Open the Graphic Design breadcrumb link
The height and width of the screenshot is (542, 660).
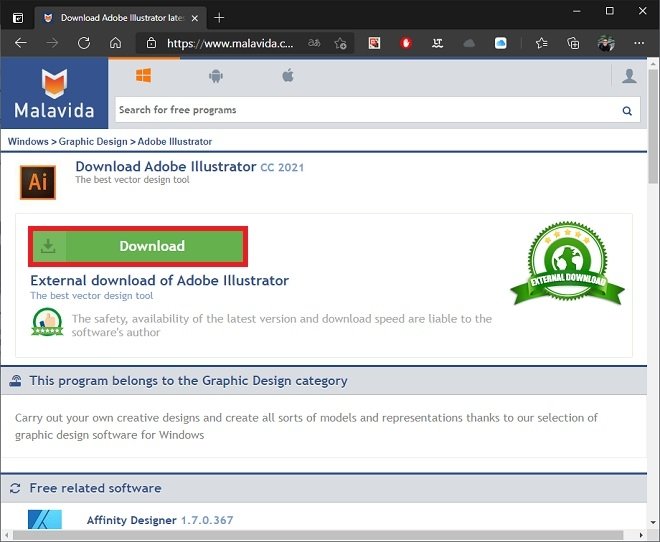point(93,141)
